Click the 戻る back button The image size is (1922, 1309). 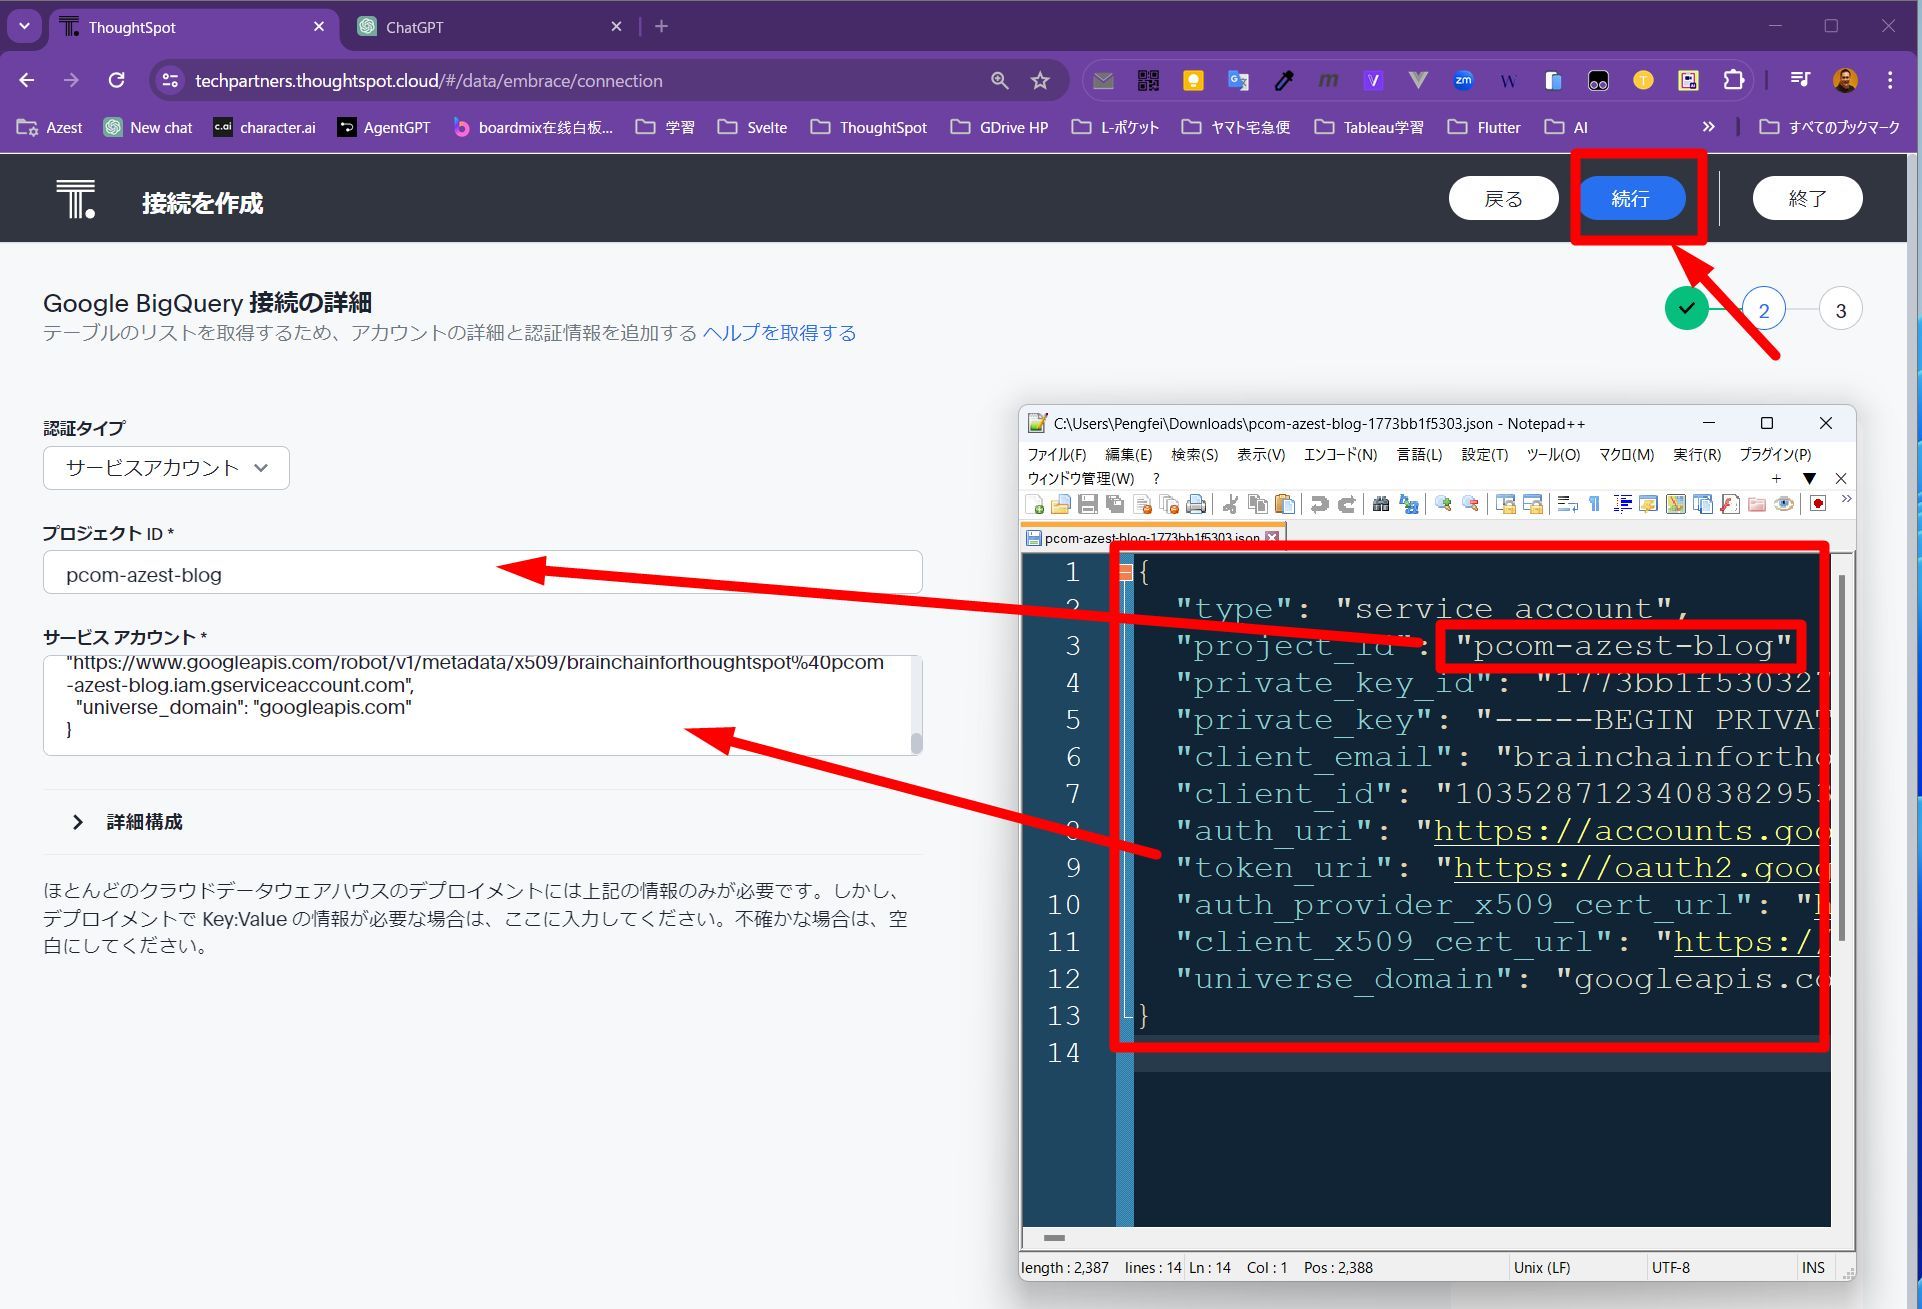coord(1503,198)
